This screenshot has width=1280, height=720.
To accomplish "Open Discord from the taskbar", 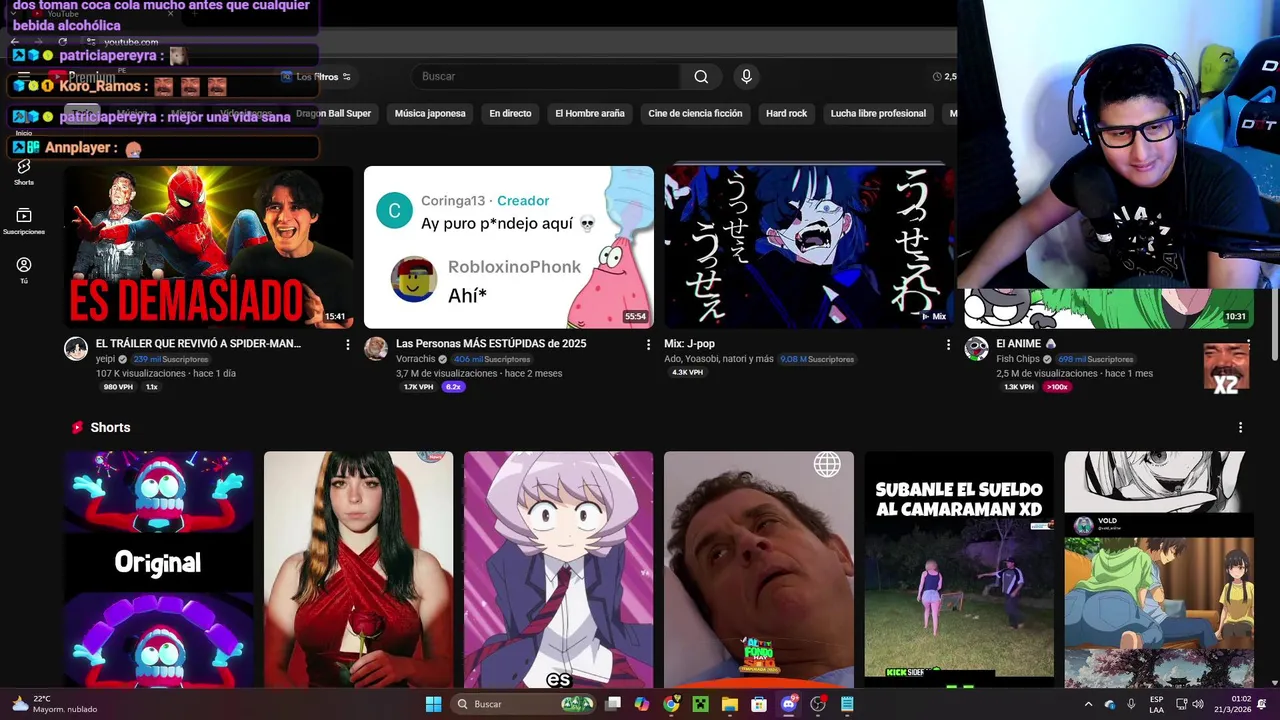I will [x=788, y=704].
